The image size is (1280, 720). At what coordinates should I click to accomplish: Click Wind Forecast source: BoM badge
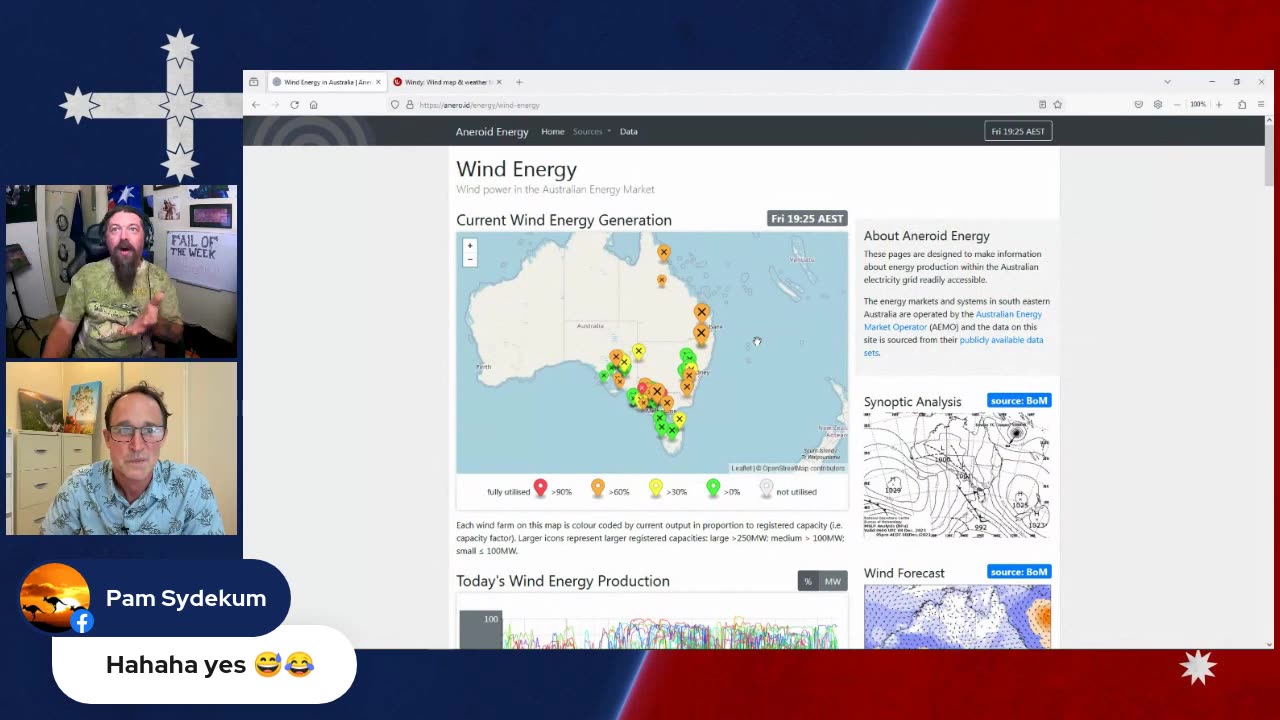point(1019,572)
